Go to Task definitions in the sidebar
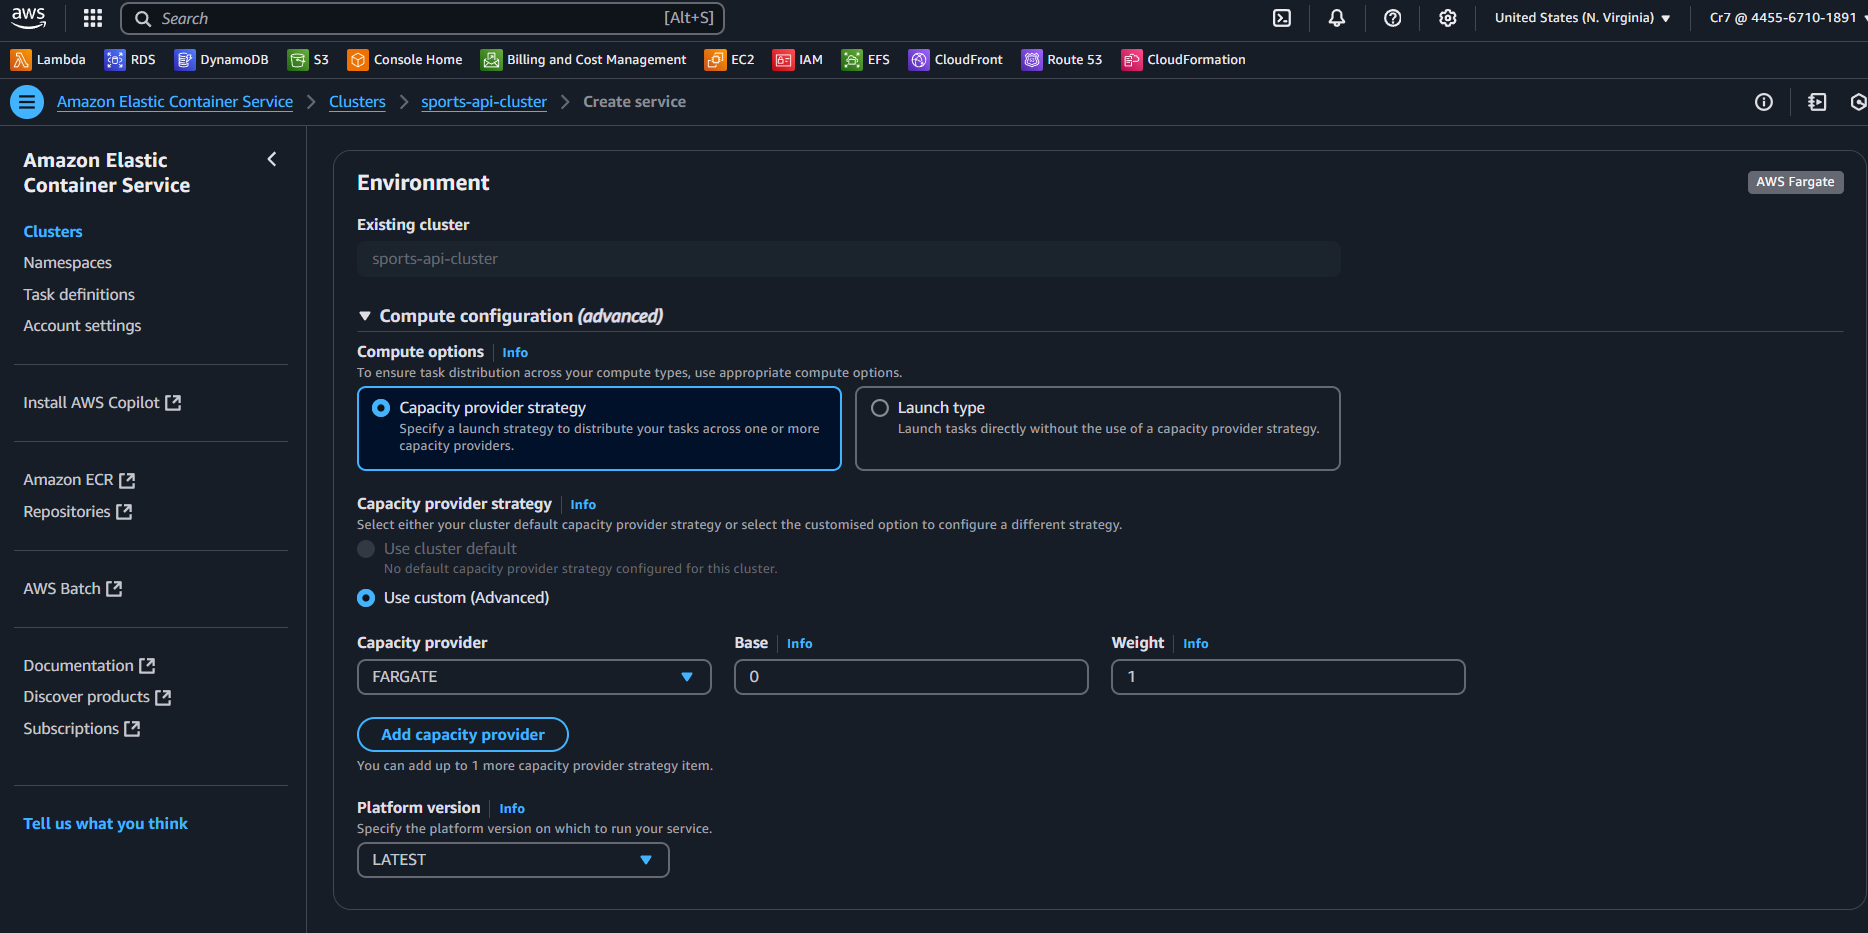1868x933 pixels. tap(79, 294)
